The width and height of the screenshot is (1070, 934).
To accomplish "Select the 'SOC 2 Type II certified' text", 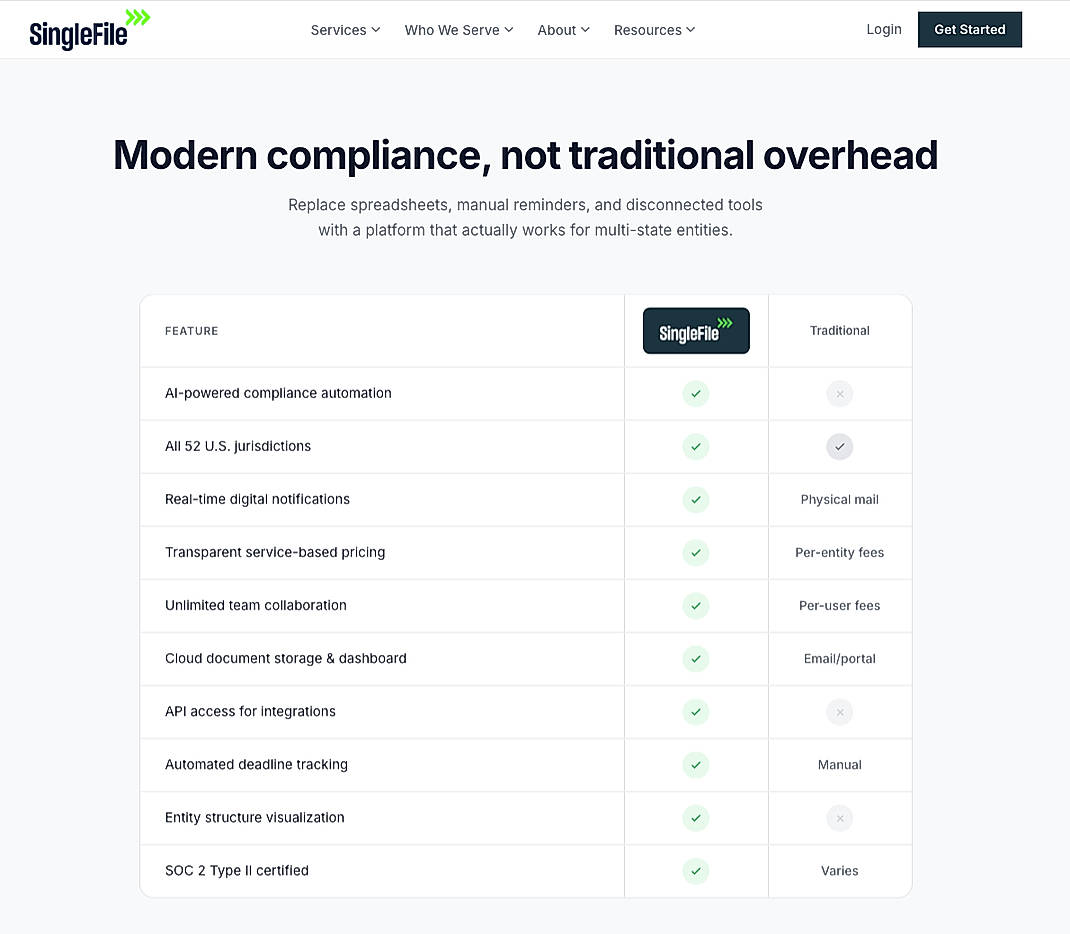I will [237, 871].
